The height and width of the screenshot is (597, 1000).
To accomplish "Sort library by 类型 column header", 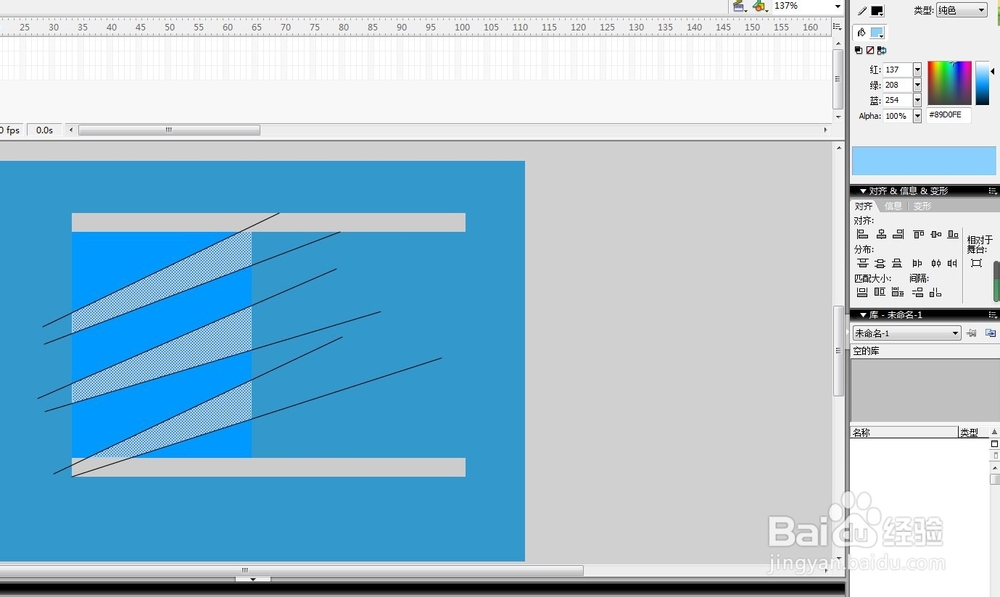I will click(974, 432).
